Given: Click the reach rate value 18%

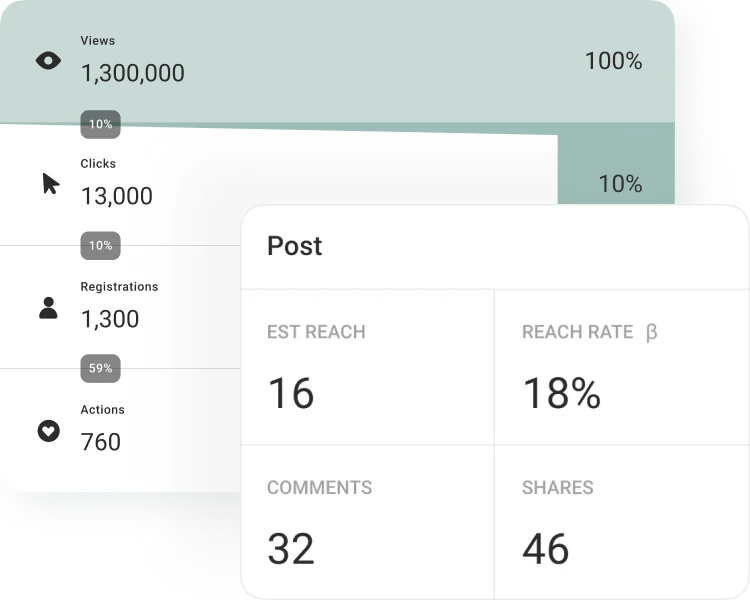Looking at the screenshot, I should 561,394.
